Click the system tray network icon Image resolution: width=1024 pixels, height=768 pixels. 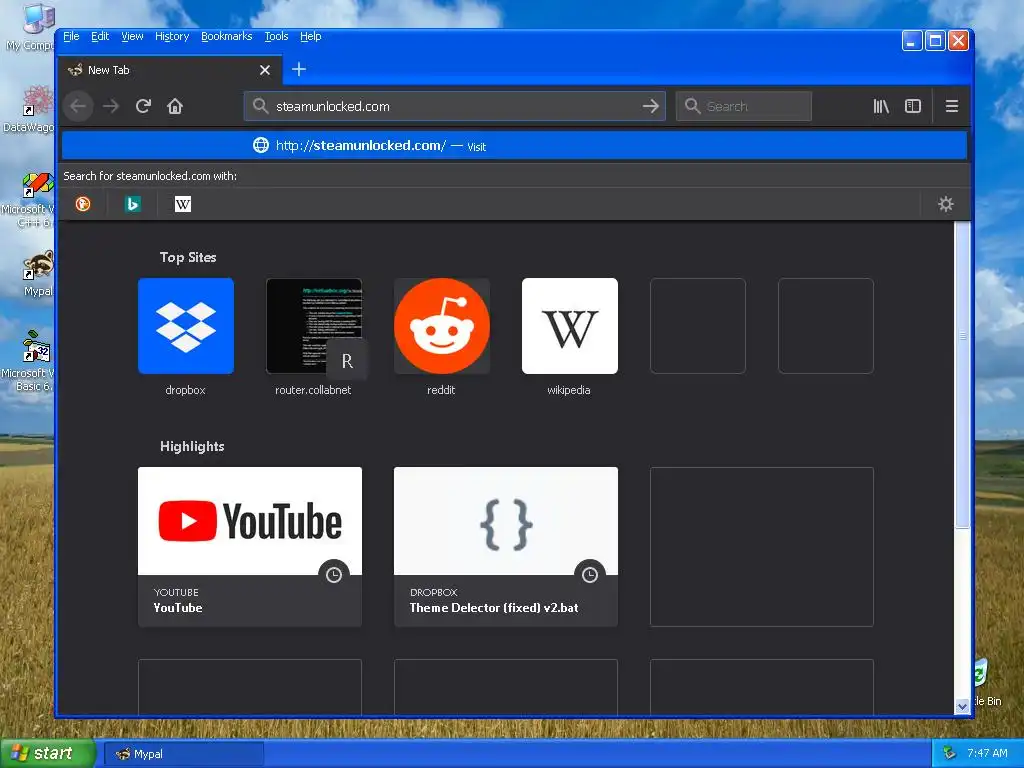[x=949, y=753]
